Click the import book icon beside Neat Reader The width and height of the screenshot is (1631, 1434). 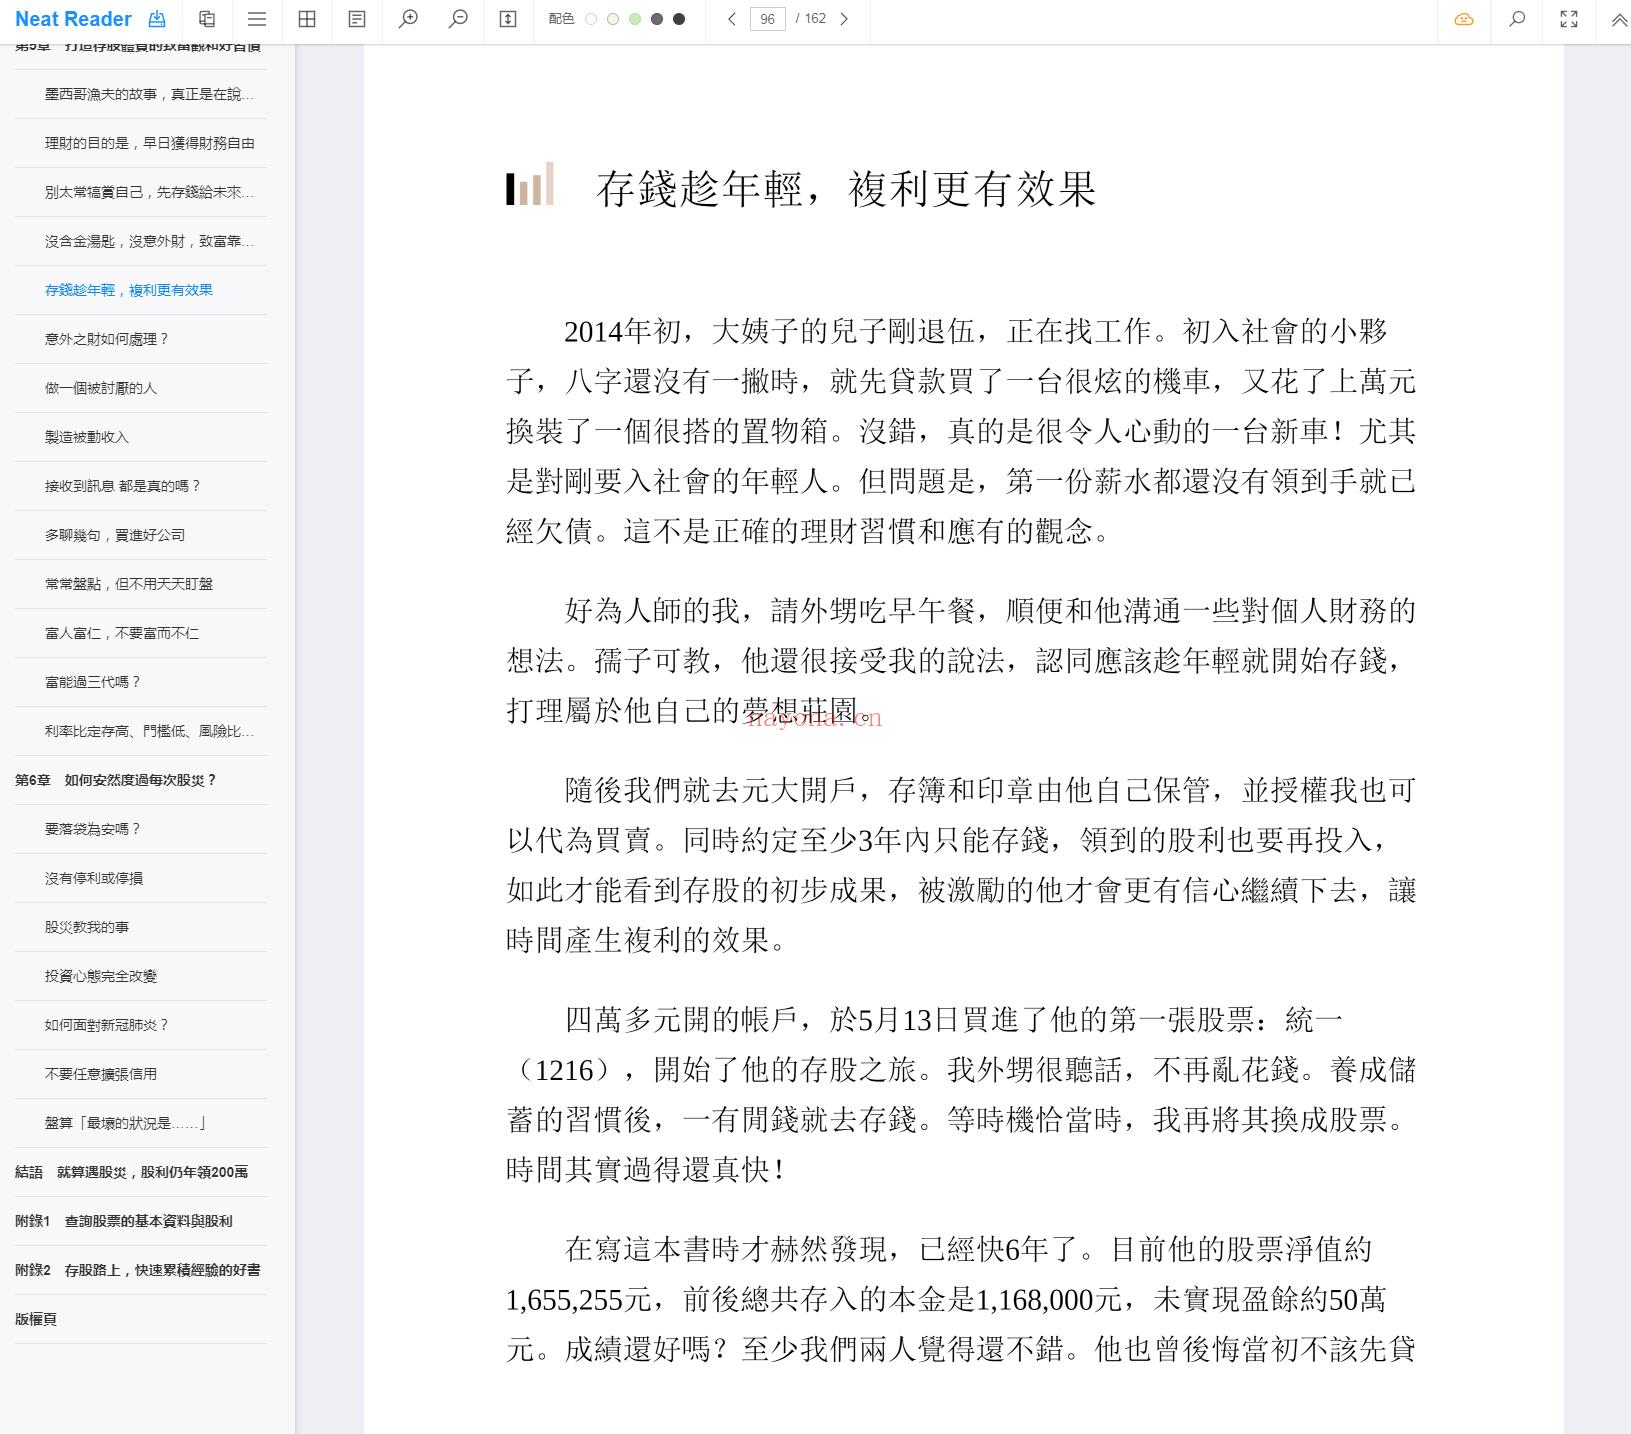(x=157, y=19)
